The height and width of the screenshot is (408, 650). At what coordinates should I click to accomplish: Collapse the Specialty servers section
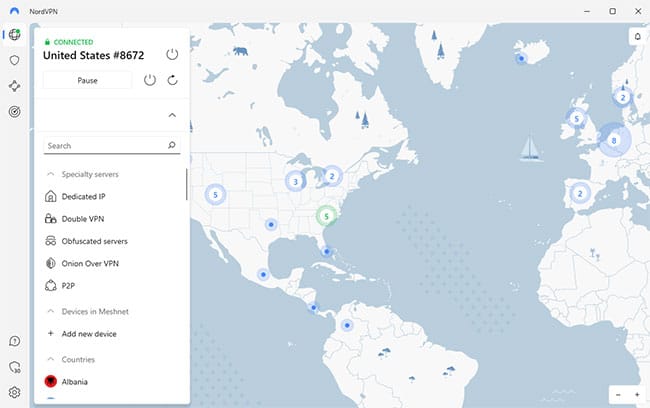pyautogui.click(x=50, y=174)
